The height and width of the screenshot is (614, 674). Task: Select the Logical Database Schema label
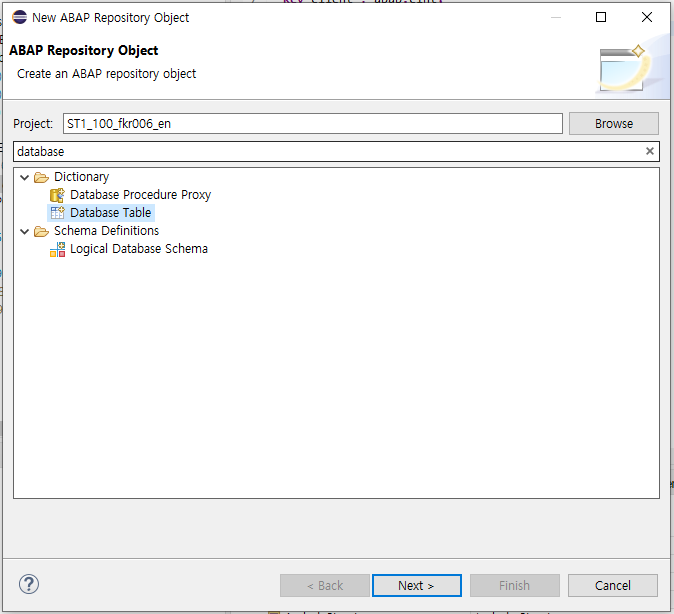[x=139, y=249]
